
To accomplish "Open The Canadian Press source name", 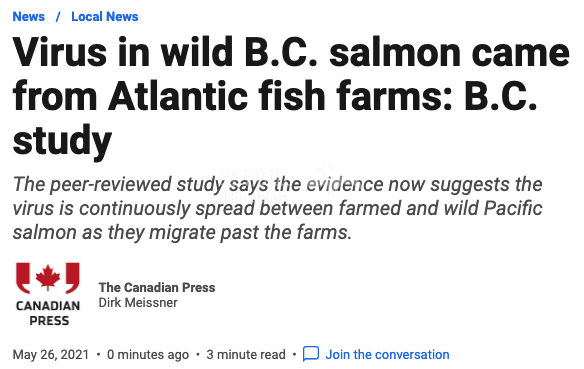I will click(x=157, y=287).
